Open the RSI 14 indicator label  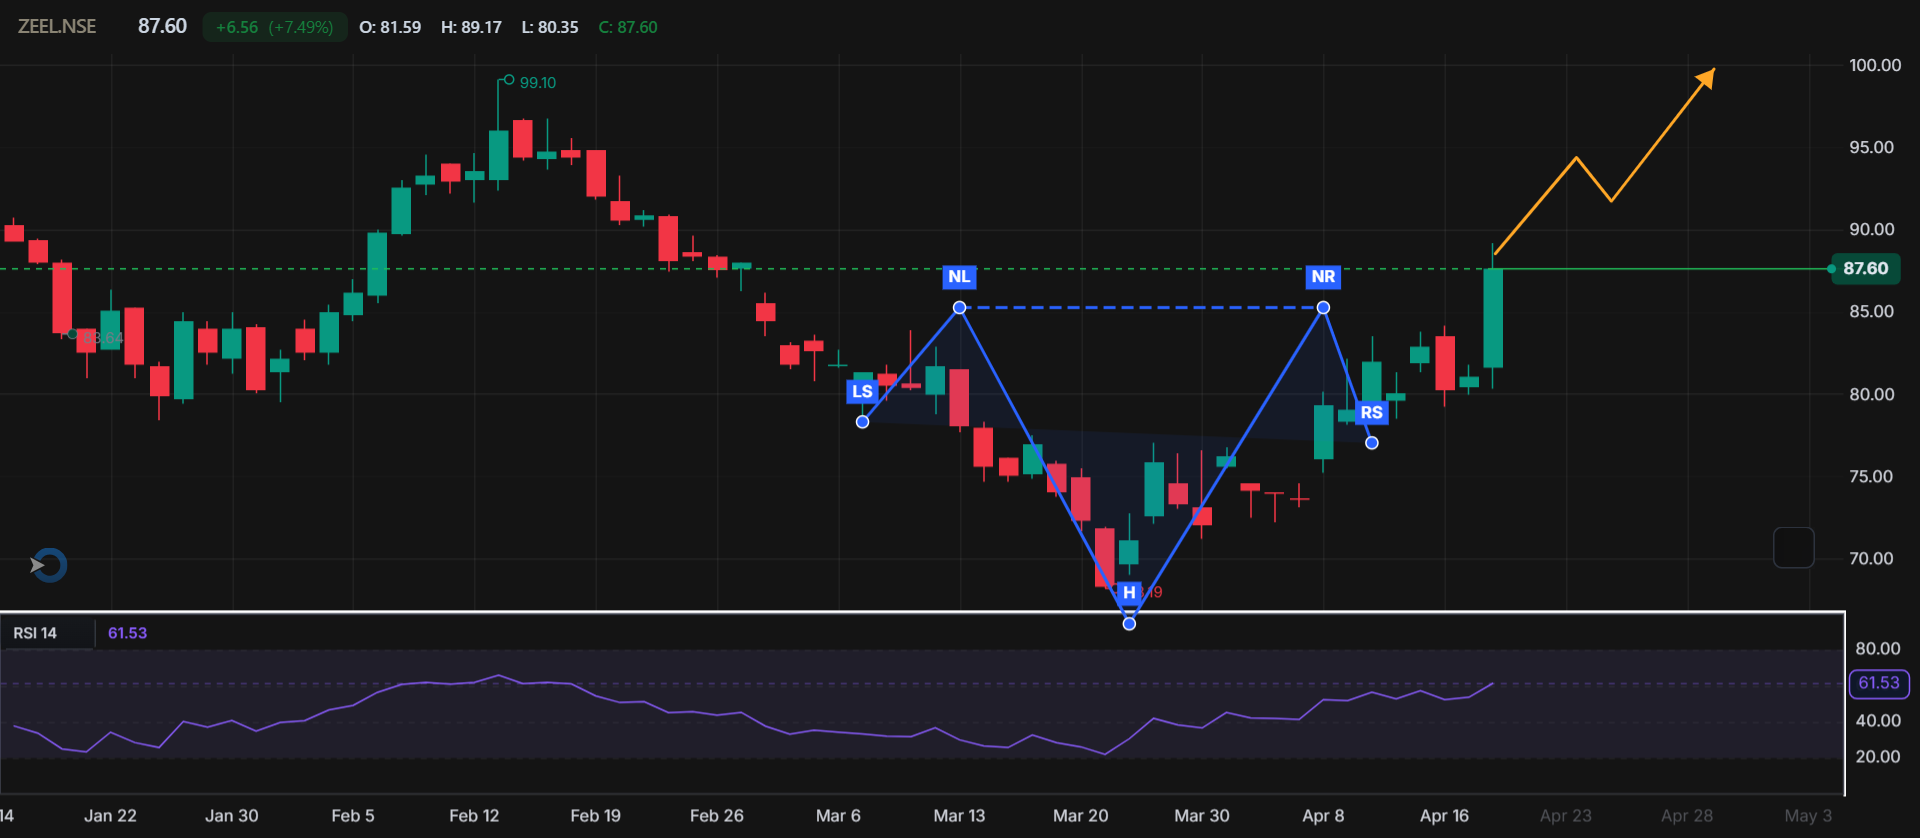35,633
